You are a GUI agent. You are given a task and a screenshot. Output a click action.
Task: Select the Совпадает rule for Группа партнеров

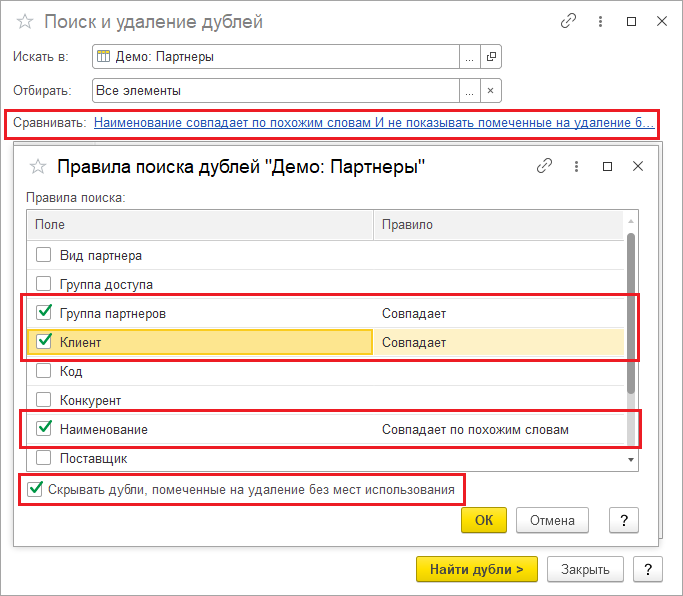click(x=414, y=314)
